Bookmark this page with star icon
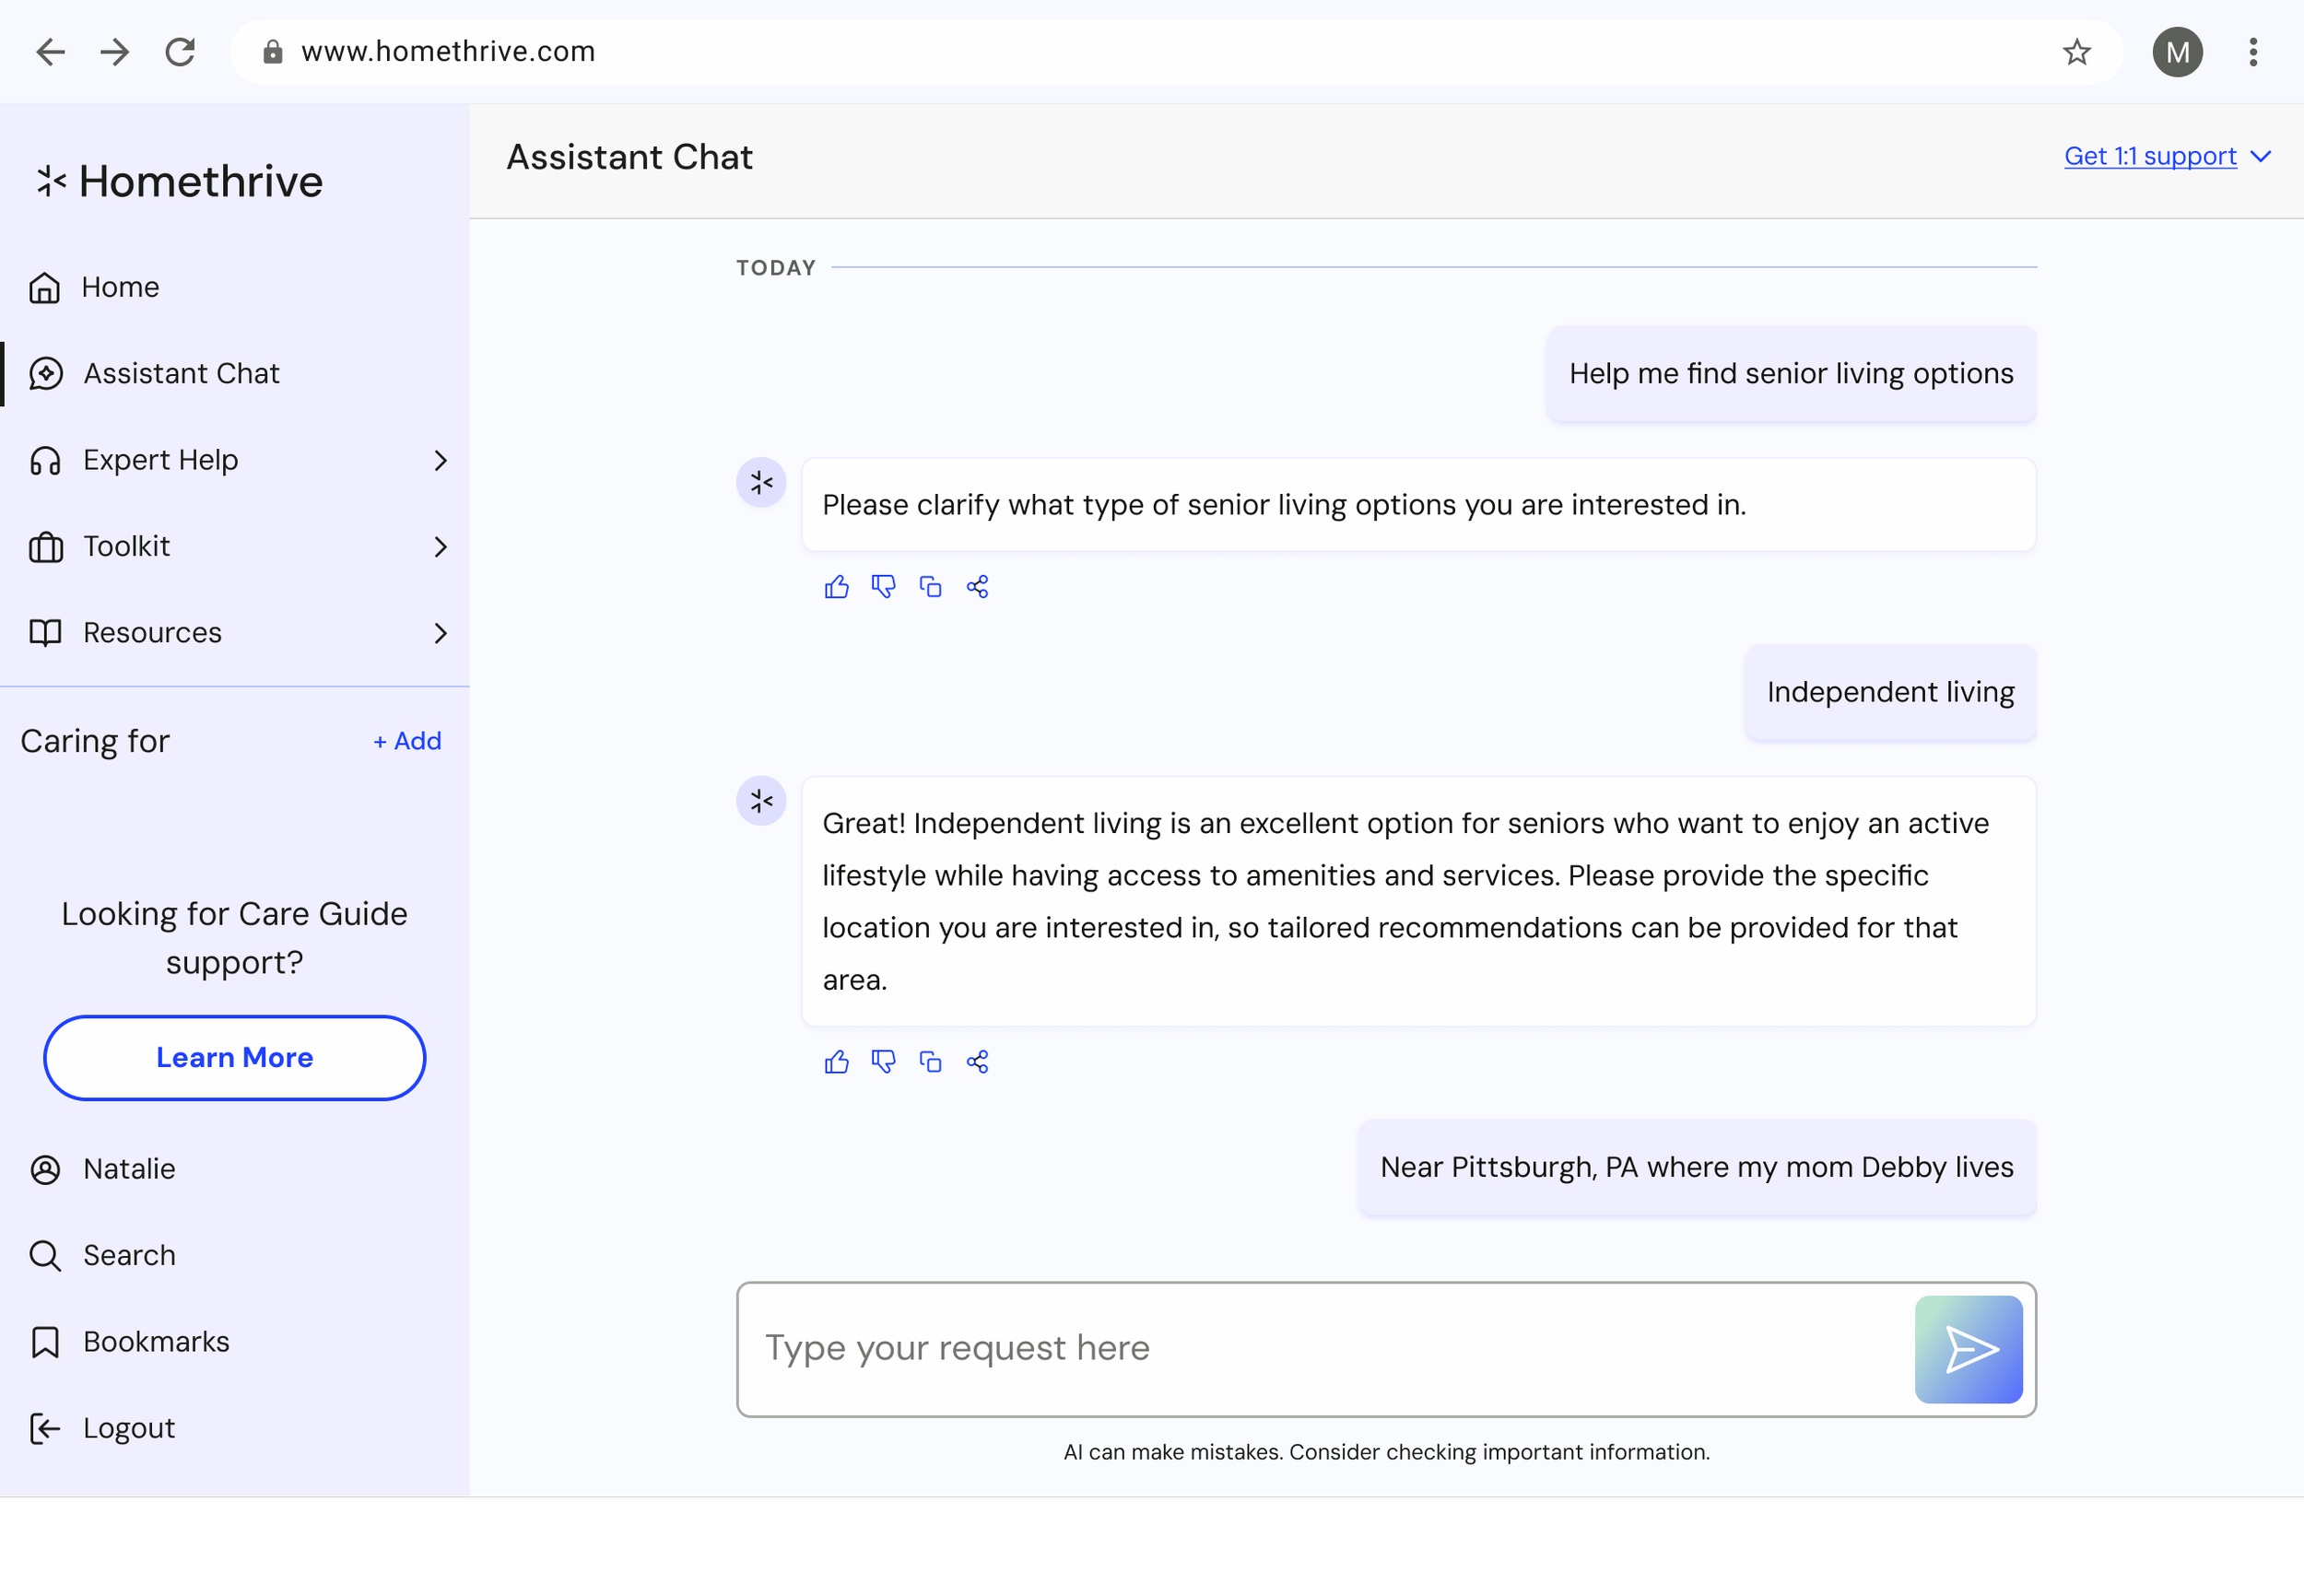 click(x=2076, y=52)
